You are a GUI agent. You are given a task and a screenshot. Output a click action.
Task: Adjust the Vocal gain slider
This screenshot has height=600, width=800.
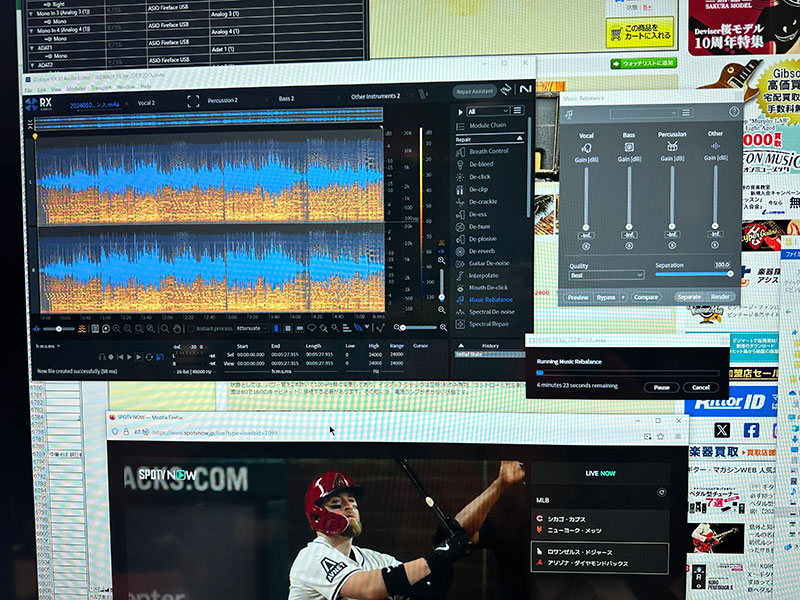[586, 198]
